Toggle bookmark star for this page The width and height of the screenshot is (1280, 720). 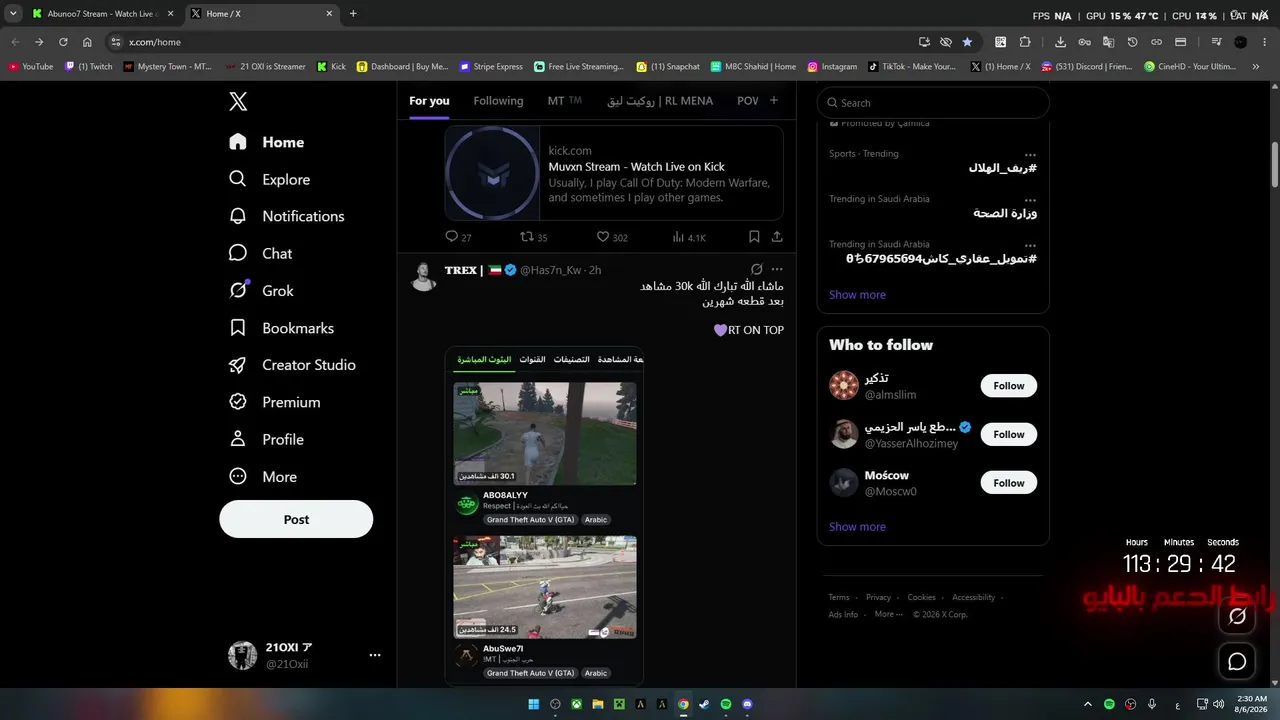(x=967, y=42)
